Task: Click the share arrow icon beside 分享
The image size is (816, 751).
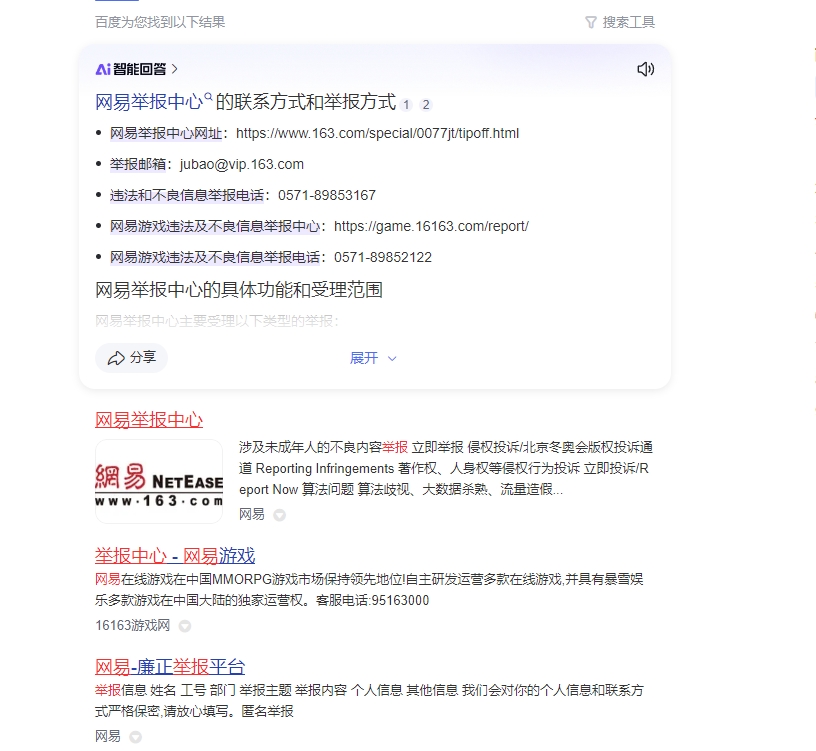Action: tap(116, 358)
